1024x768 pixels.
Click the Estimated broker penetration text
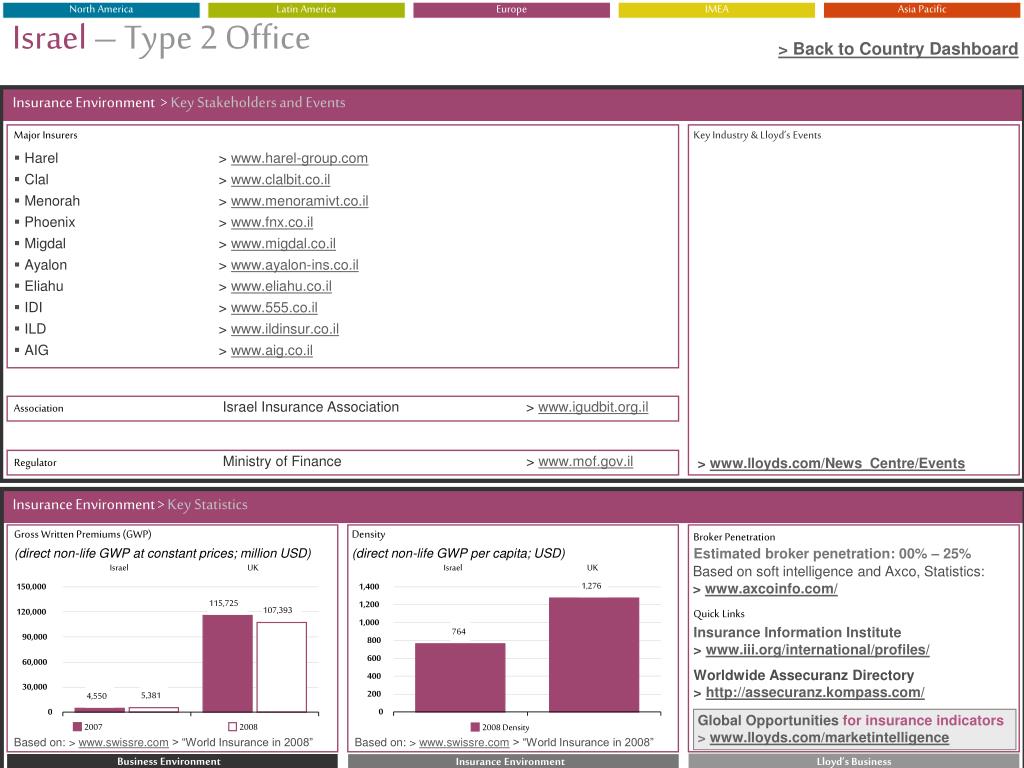pos(832,554)
